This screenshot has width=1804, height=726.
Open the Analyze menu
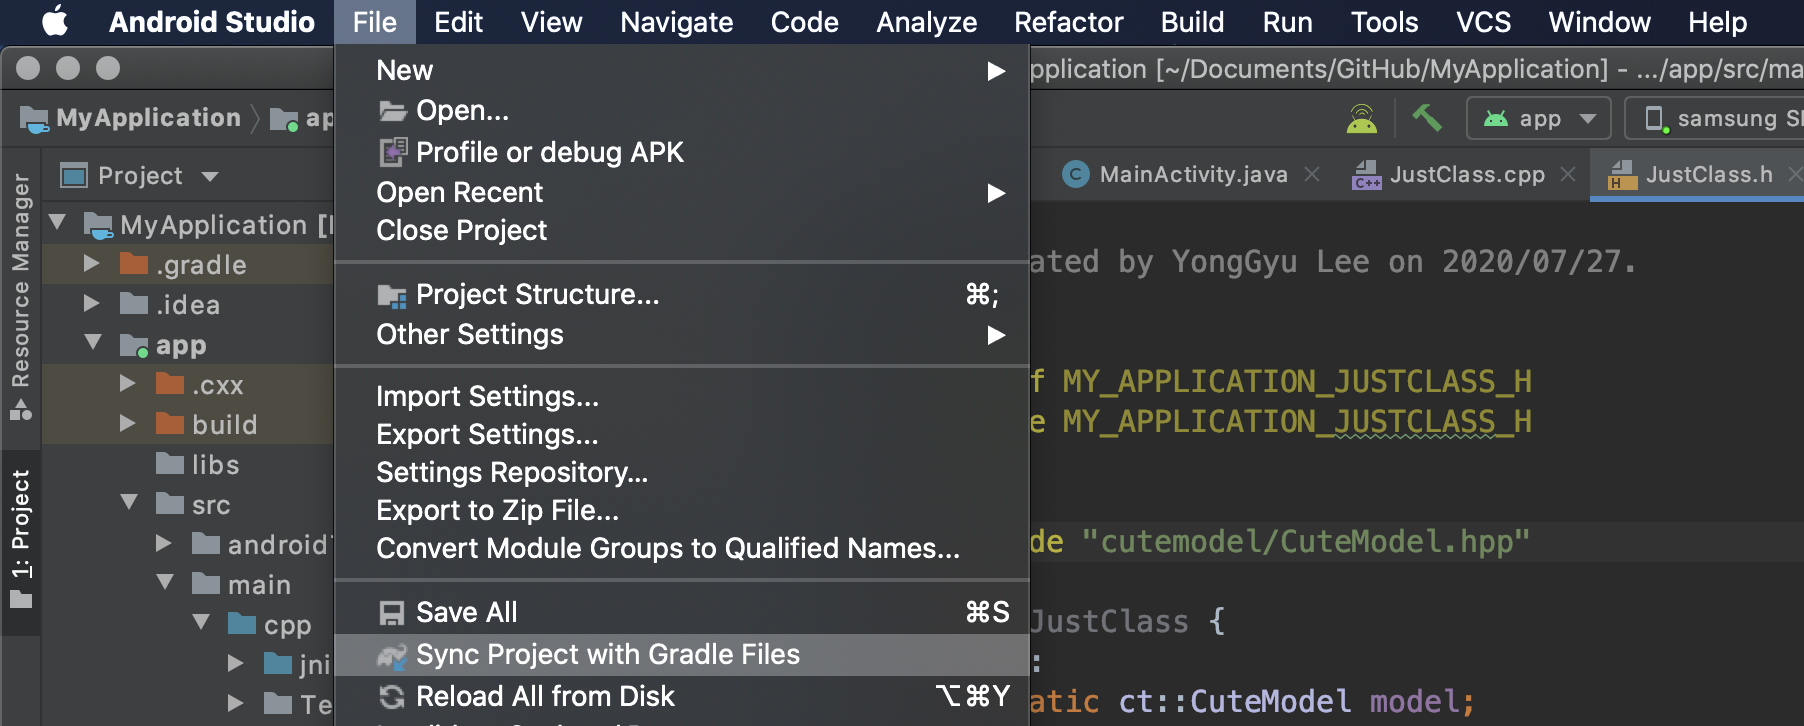[926, 22]
